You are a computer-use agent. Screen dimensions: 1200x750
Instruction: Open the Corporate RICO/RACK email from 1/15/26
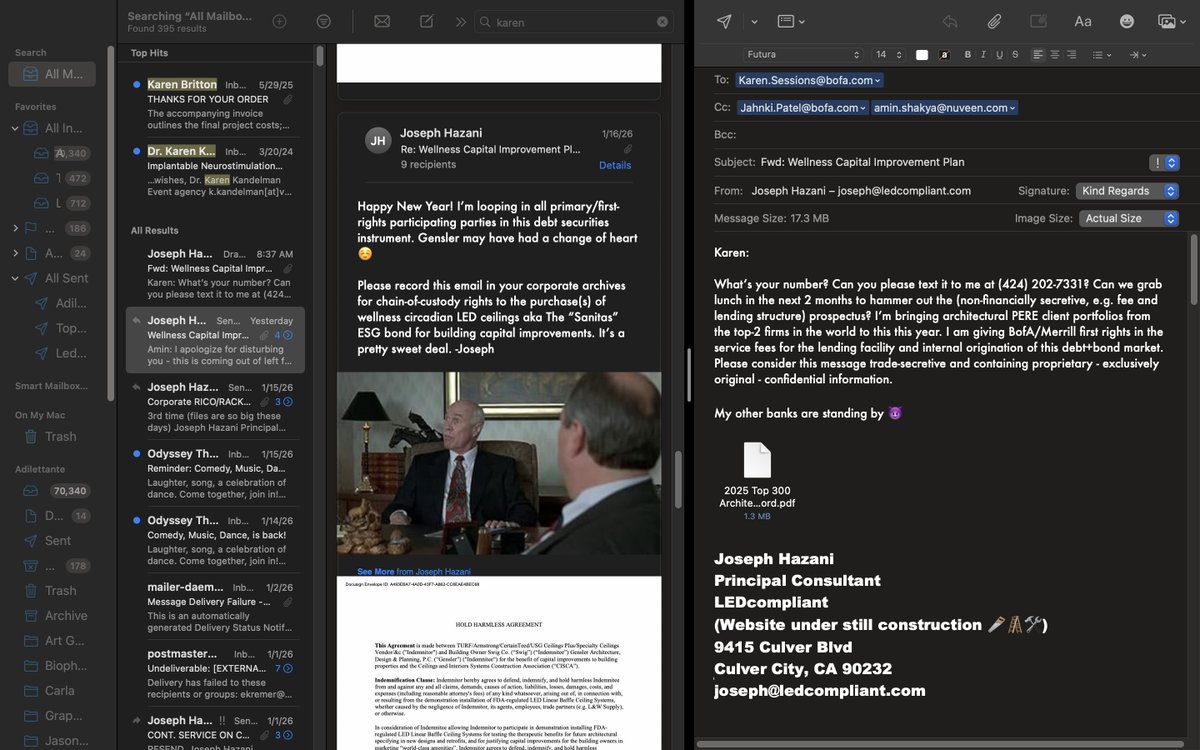[215, 407]
